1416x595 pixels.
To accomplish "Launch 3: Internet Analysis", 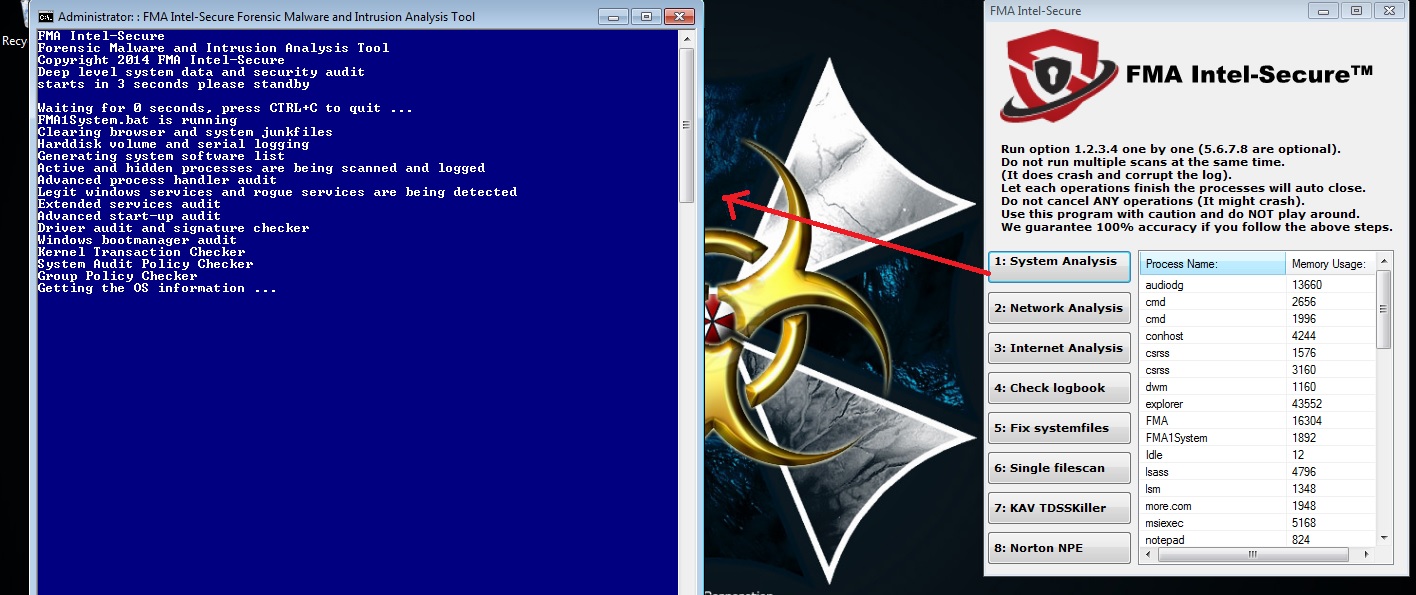I will click(1059, 348).
